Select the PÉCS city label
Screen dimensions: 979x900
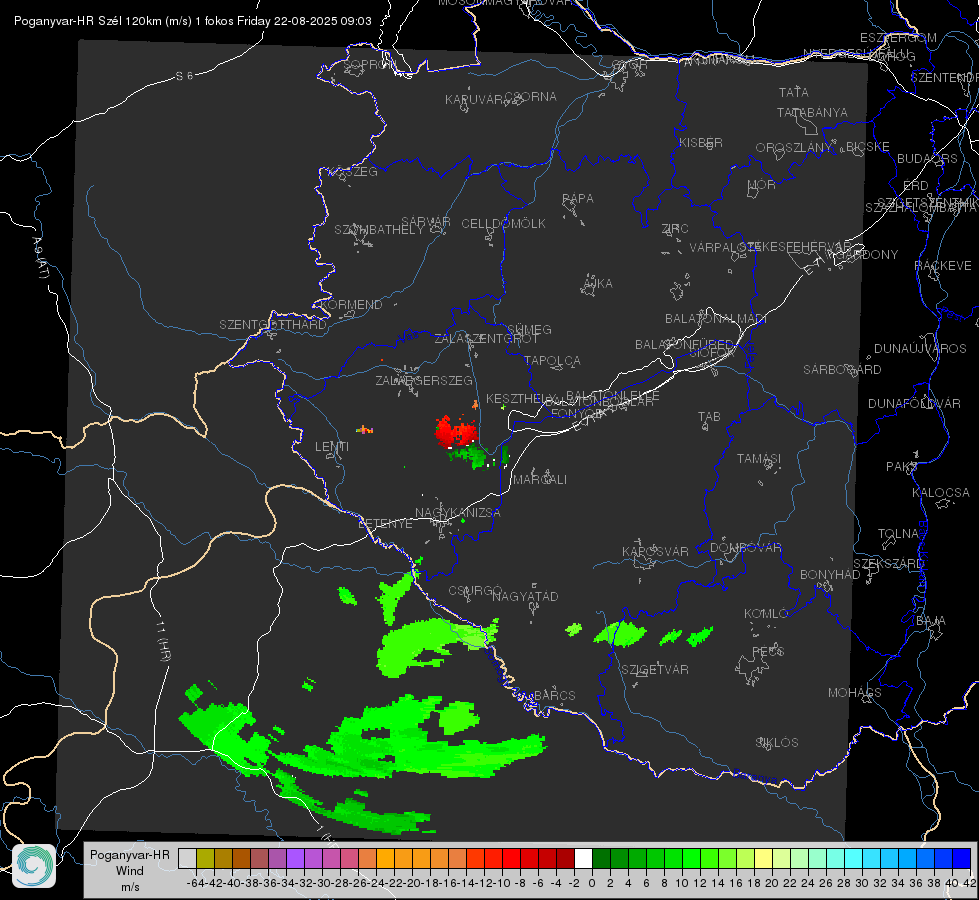coord(767,652)
